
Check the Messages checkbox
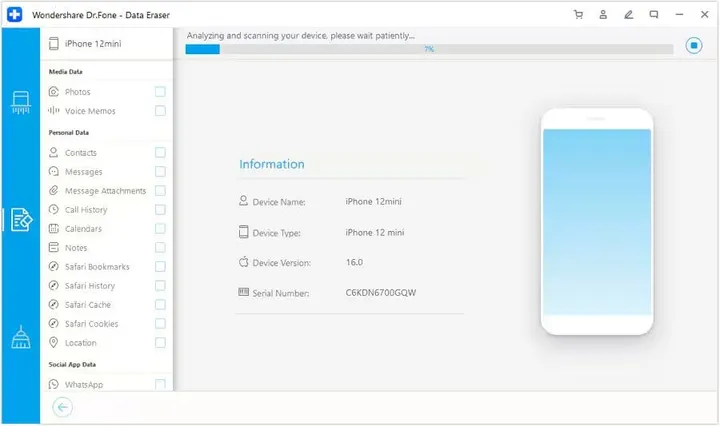[x=160, y=172]
